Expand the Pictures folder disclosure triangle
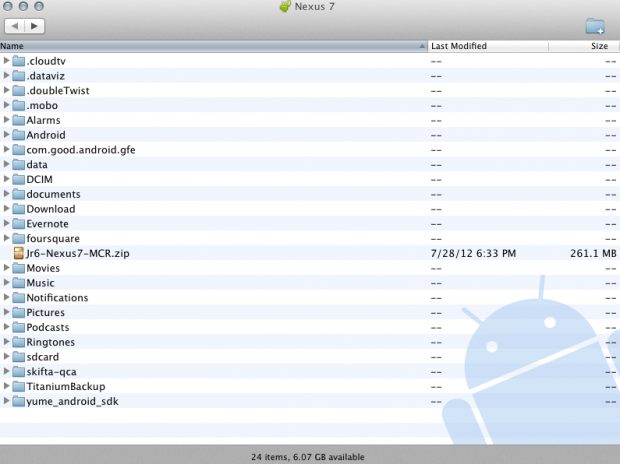Screen dimensions: 620x464 pyautogui.click(x=7, y=312)
